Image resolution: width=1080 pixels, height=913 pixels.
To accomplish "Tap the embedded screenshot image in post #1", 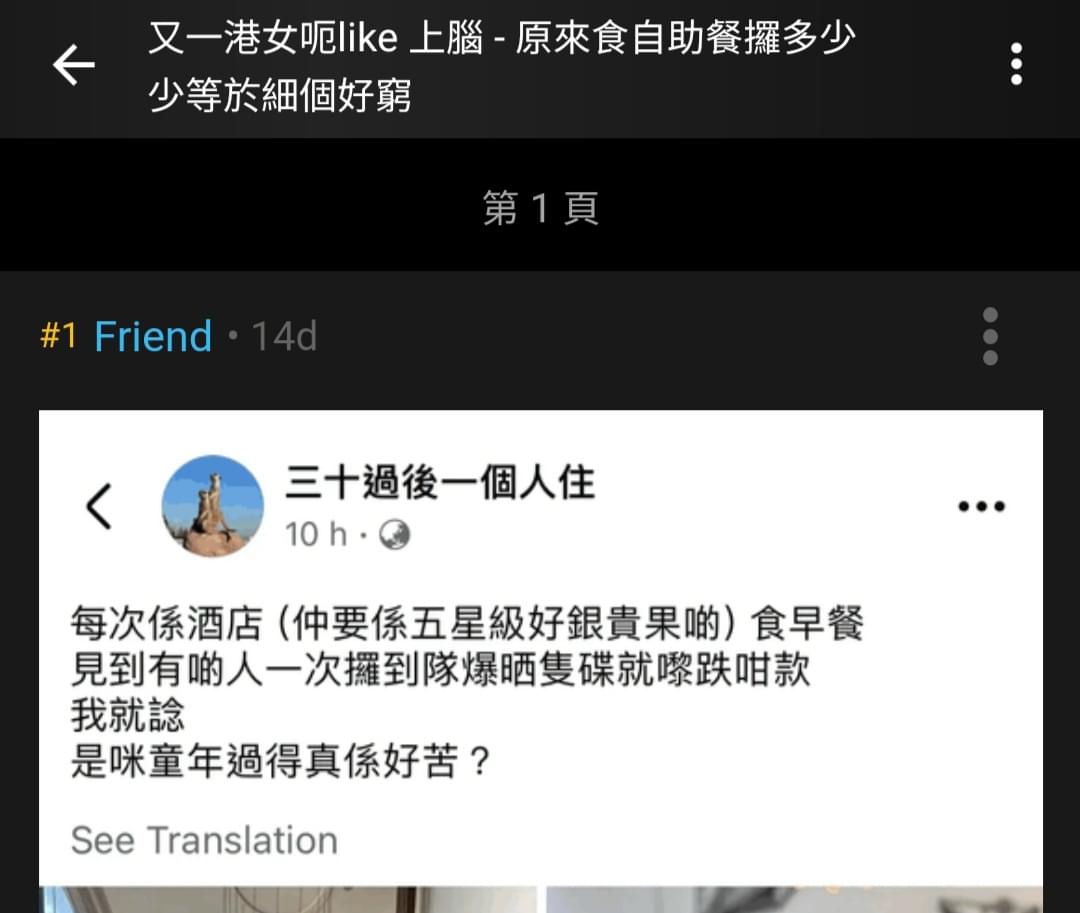I will pyautogui.click(x=541, y=662).
